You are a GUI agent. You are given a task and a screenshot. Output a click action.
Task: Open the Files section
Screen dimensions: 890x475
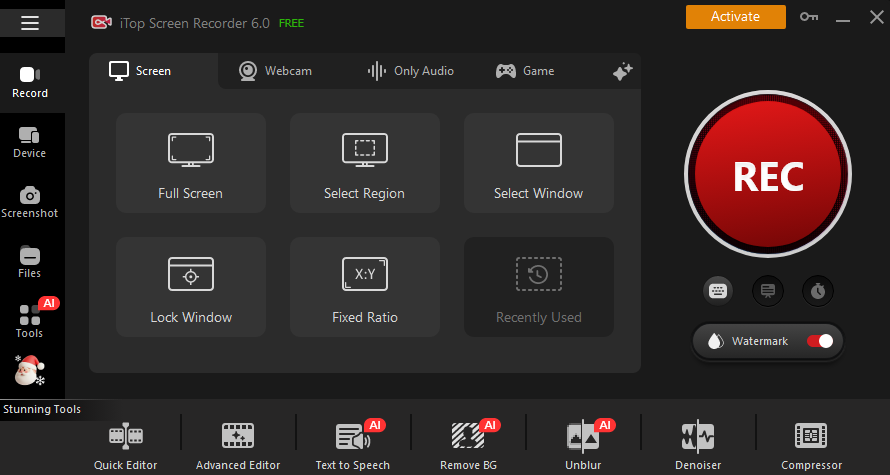(x=30, y=262)
